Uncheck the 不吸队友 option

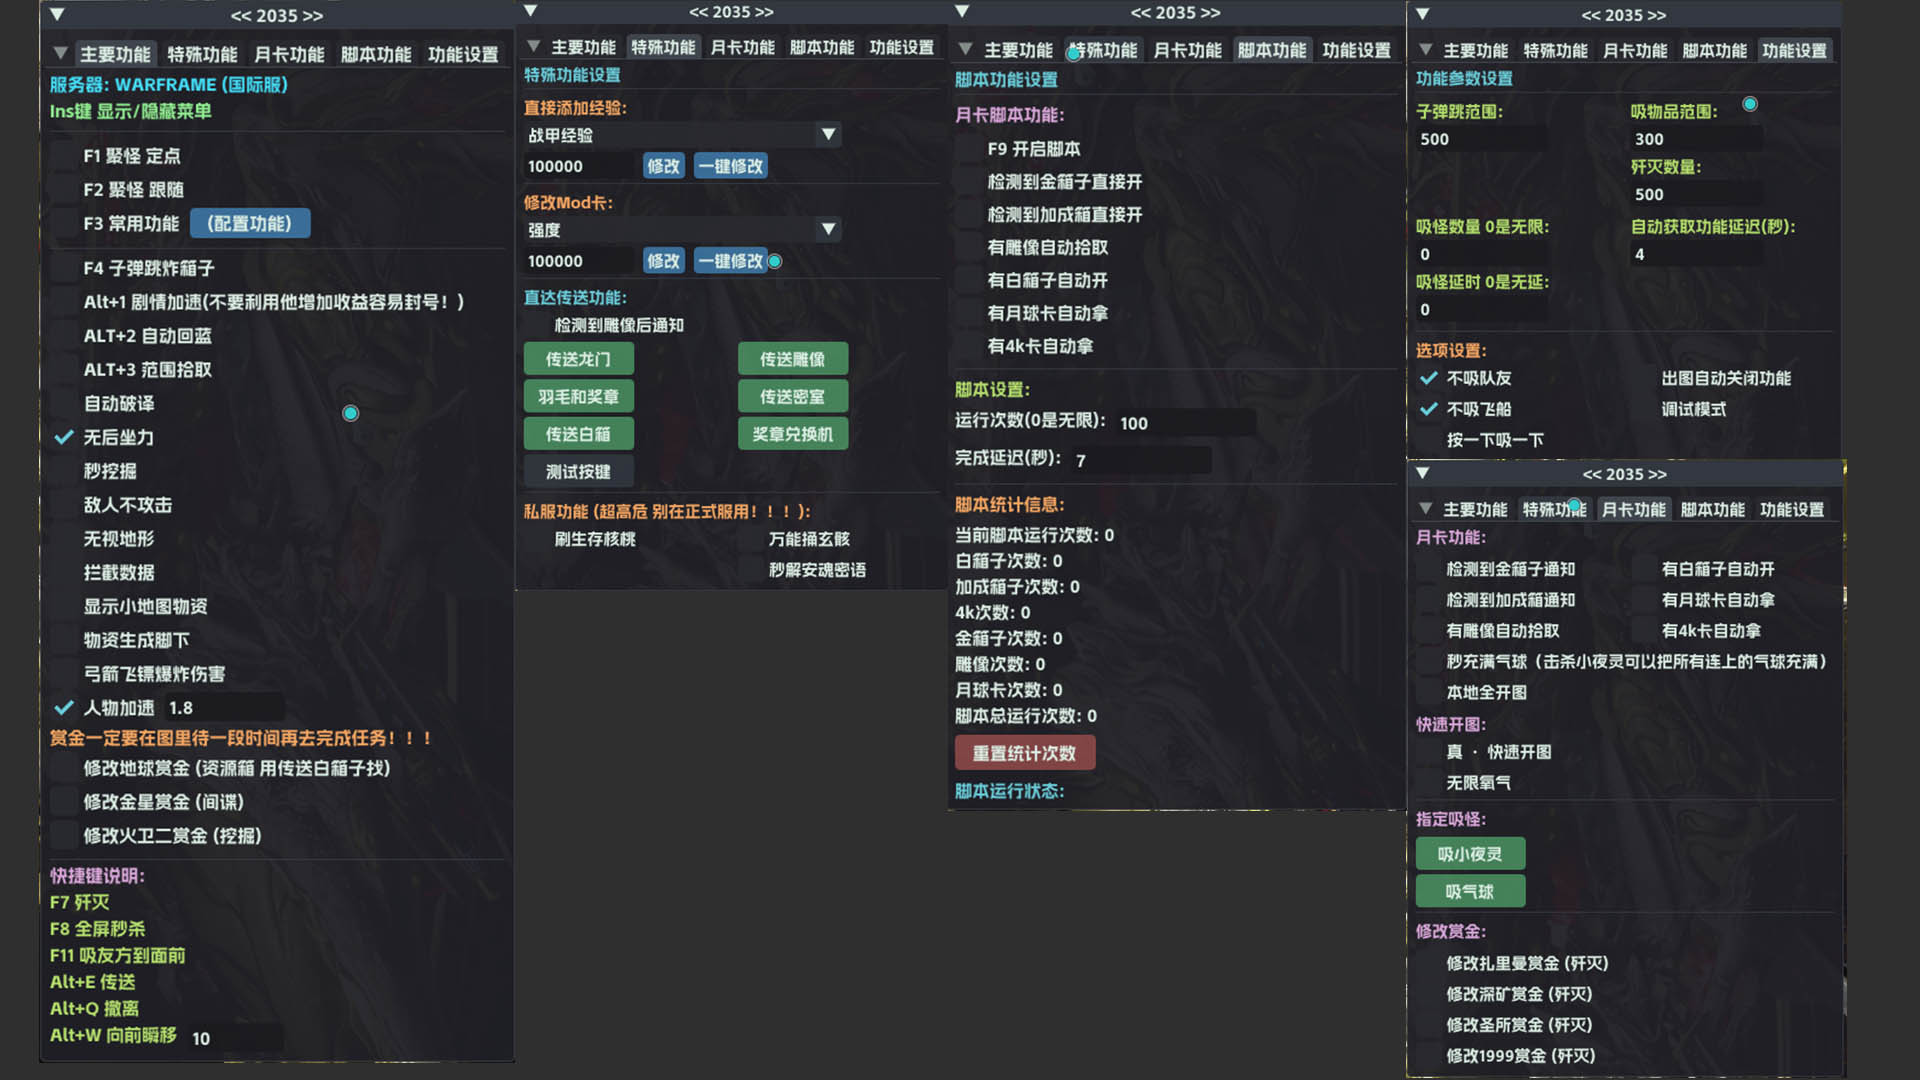click(x=1428, y=378)
